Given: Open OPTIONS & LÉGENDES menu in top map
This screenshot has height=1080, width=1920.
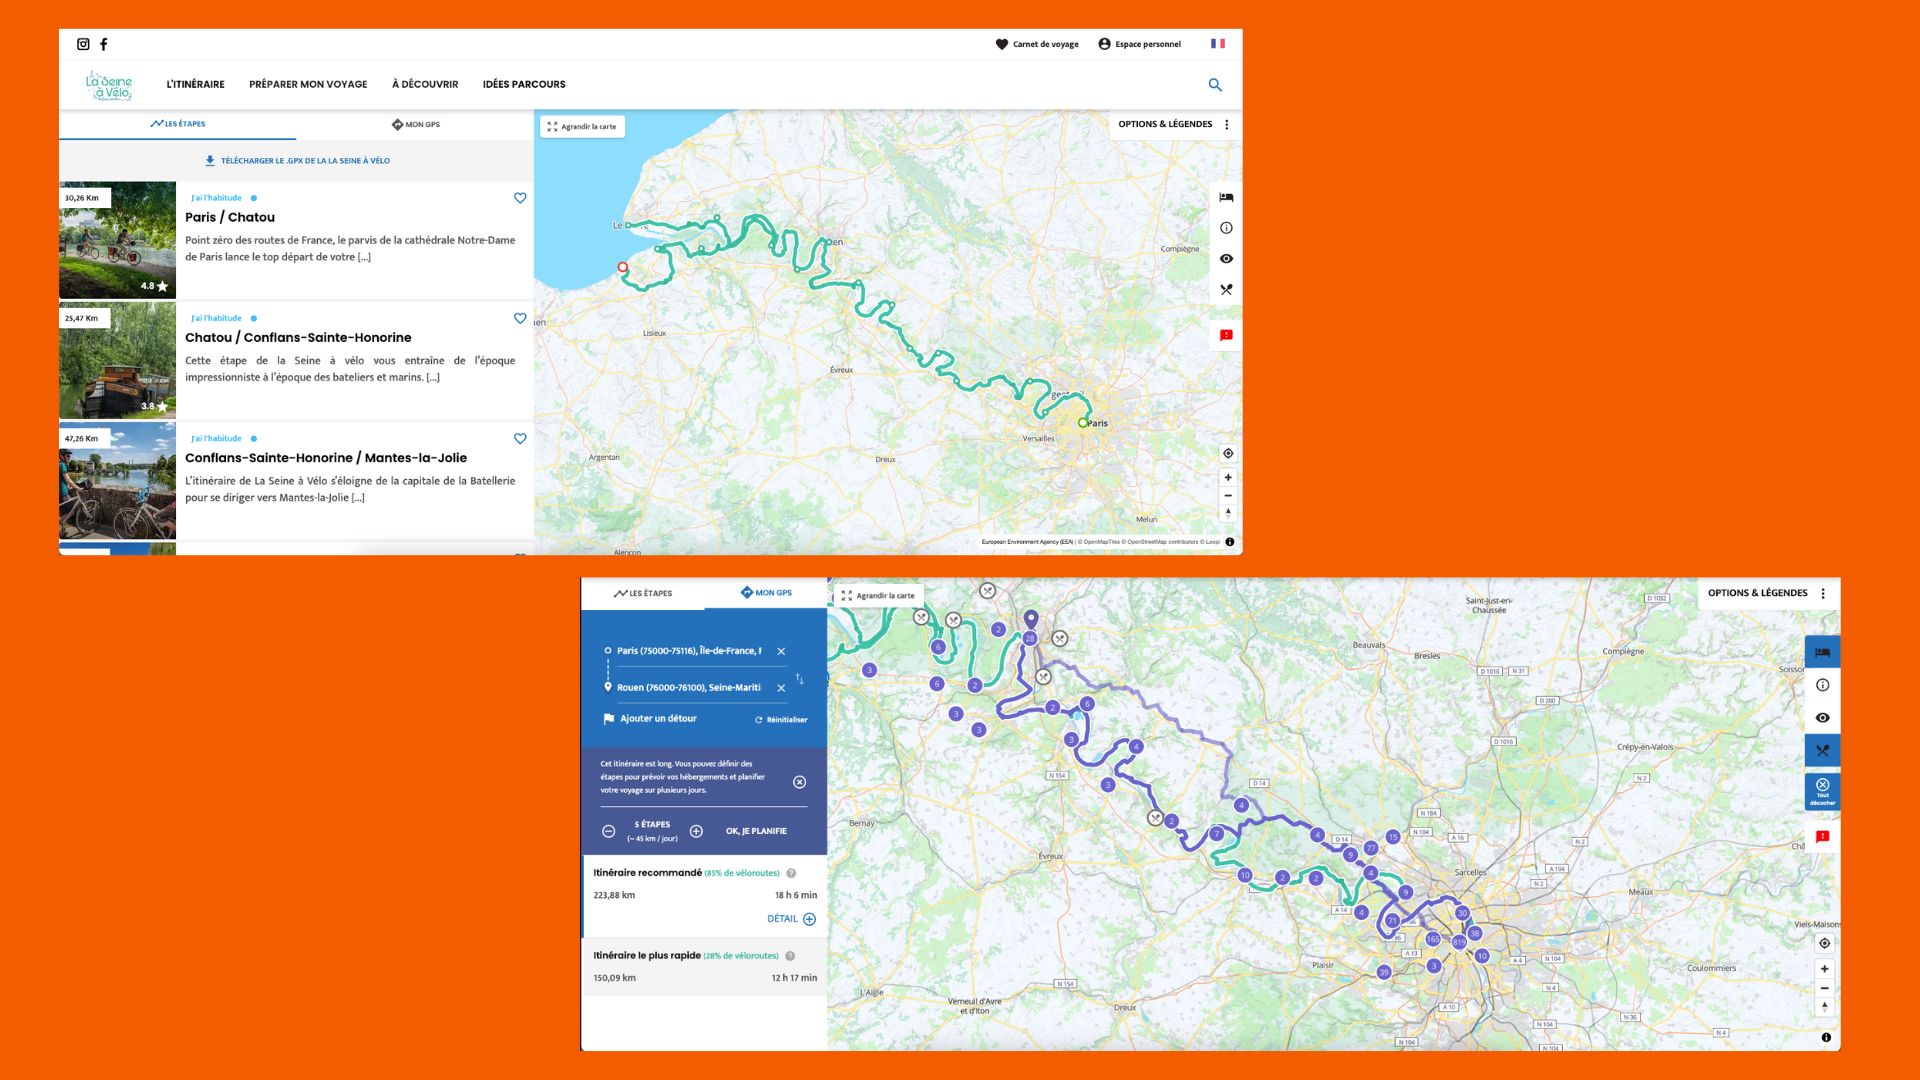Looking at the screenshot, I should 1175,124.
